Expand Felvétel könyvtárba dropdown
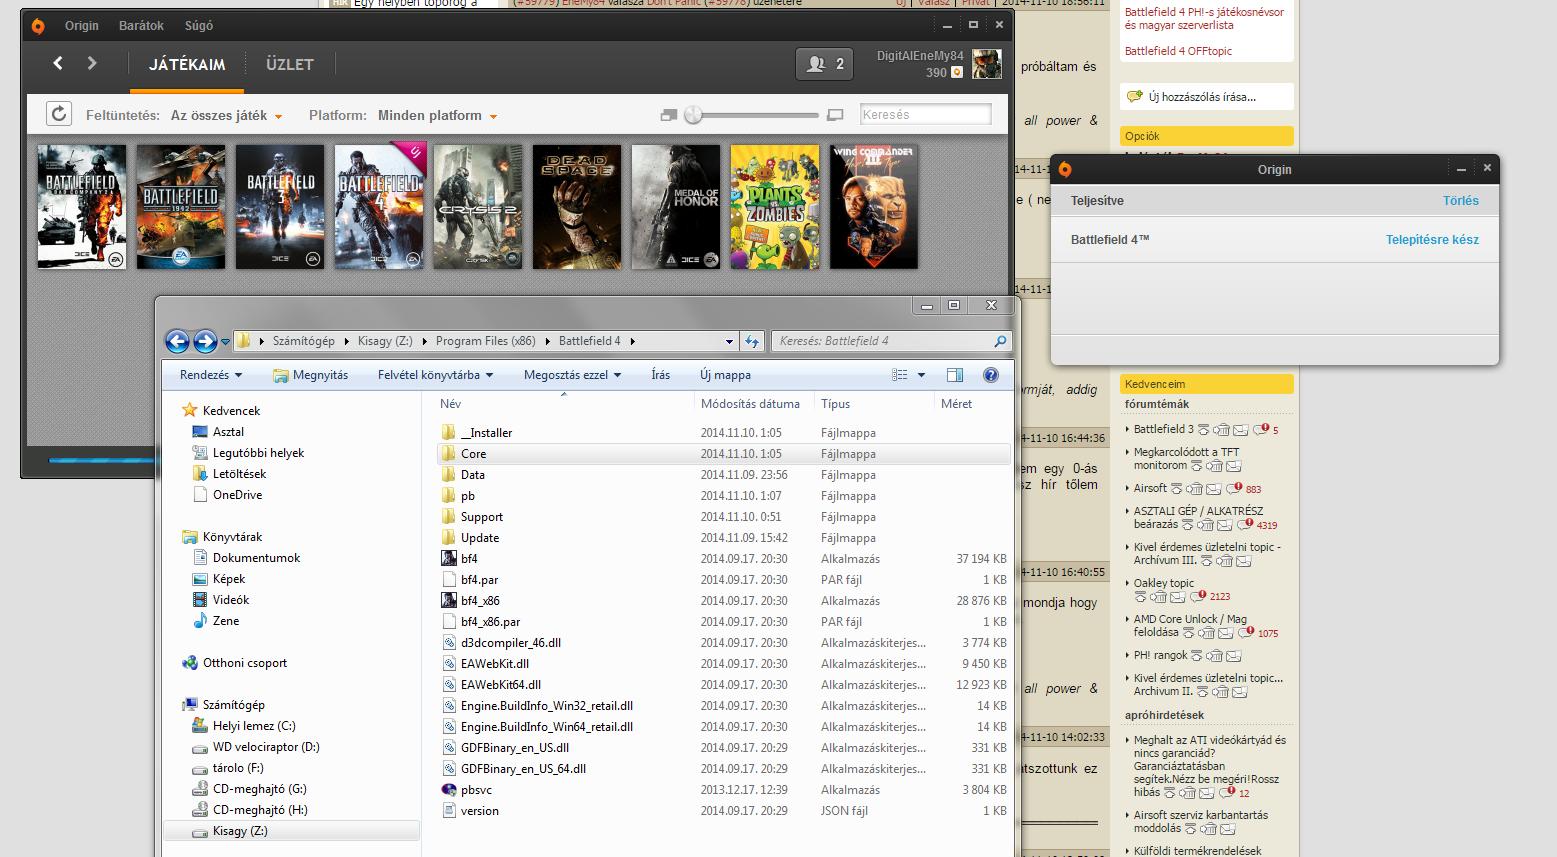The image size is (1557, 857). (435, 375)
